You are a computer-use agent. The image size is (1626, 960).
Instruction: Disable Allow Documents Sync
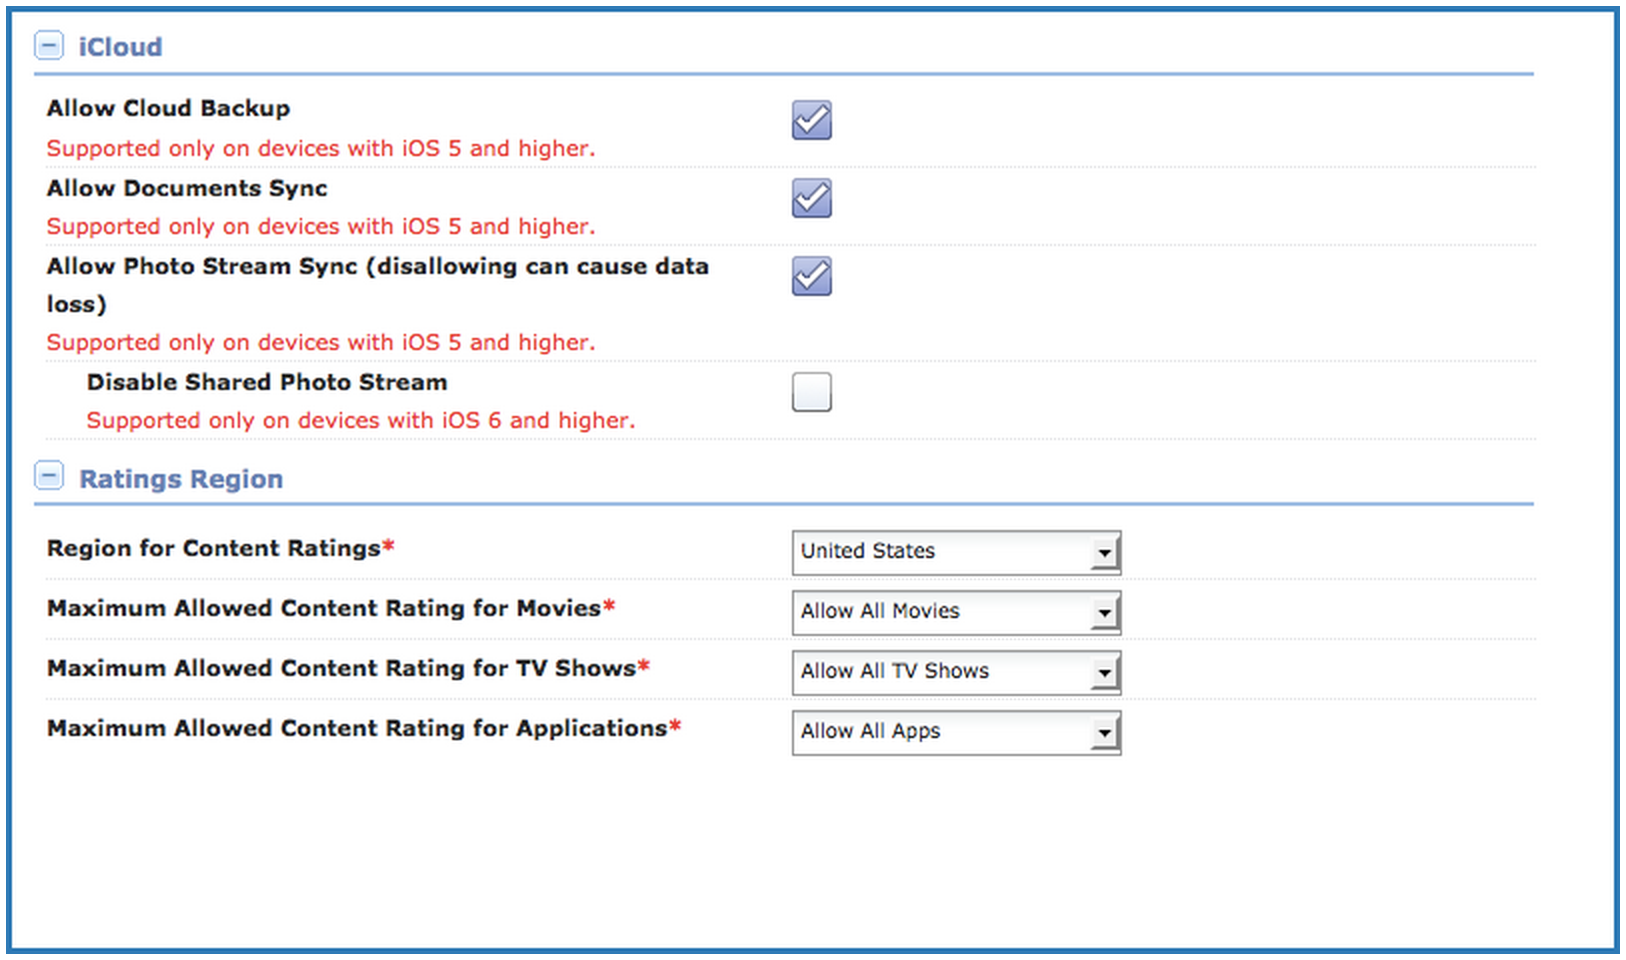(810, 198)
